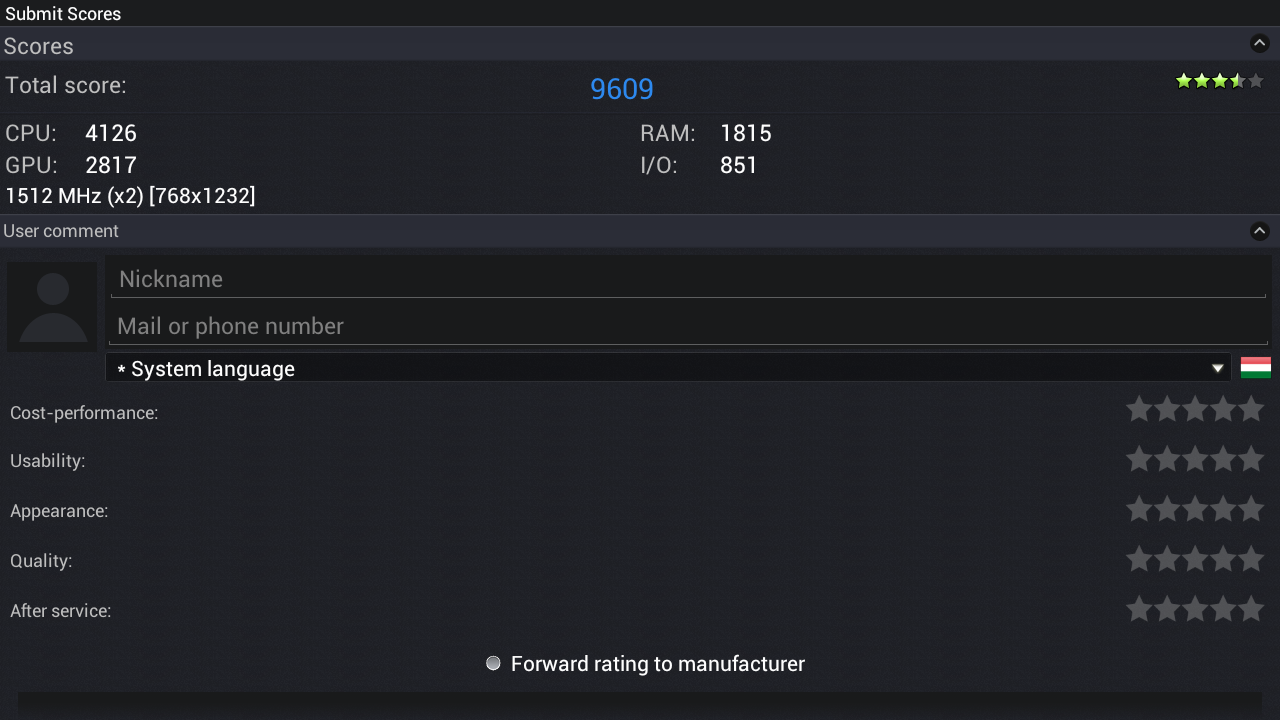Rate Cost-performance five stars
Screen dimensions: 1280x720
pos(1251,409)
